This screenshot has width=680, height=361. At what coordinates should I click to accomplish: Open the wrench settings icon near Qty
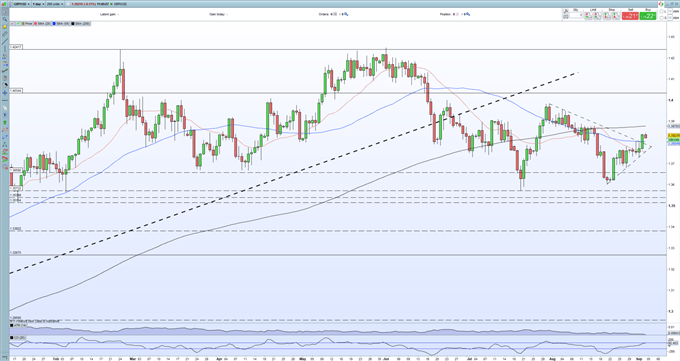point(566,10)
